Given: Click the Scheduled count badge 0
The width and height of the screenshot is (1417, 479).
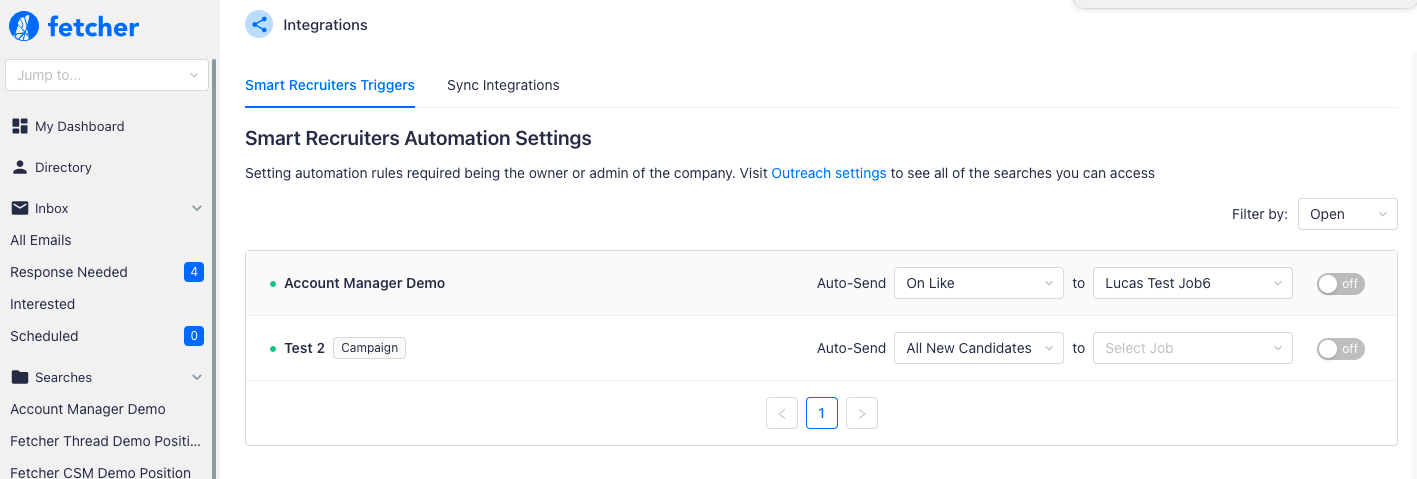Looking at the screenshot, I should pos(194,336).
